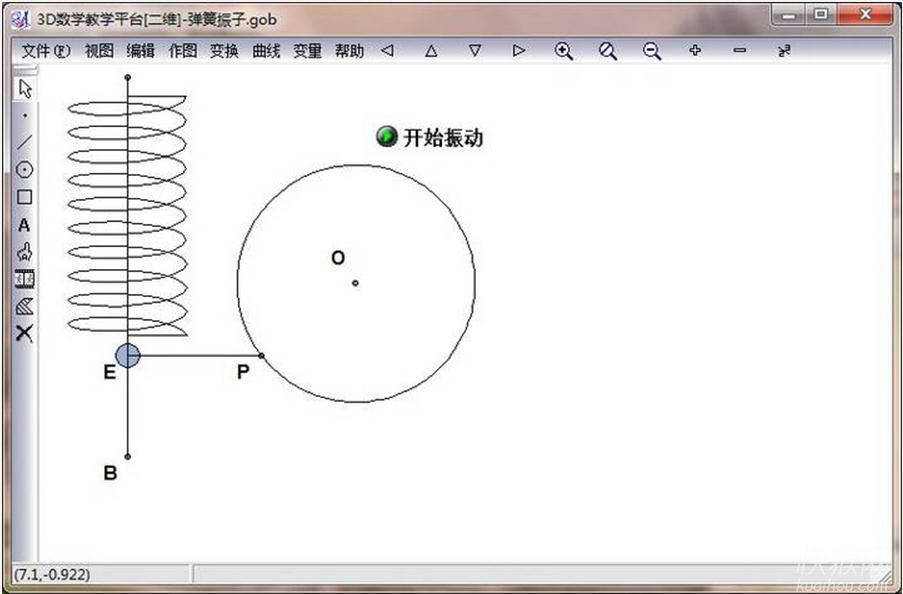Pan left using the left triangle icon
This screenshot has width=903, height=594.
[388, 51]
